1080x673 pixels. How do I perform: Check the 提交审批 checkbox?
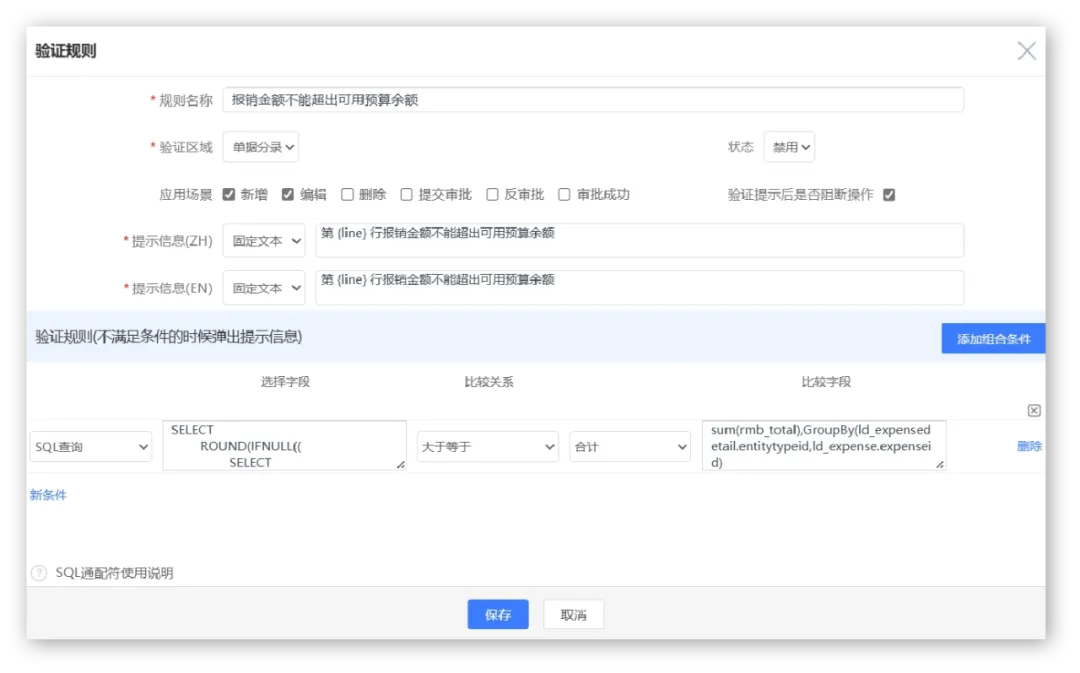(x=406, y=195)
